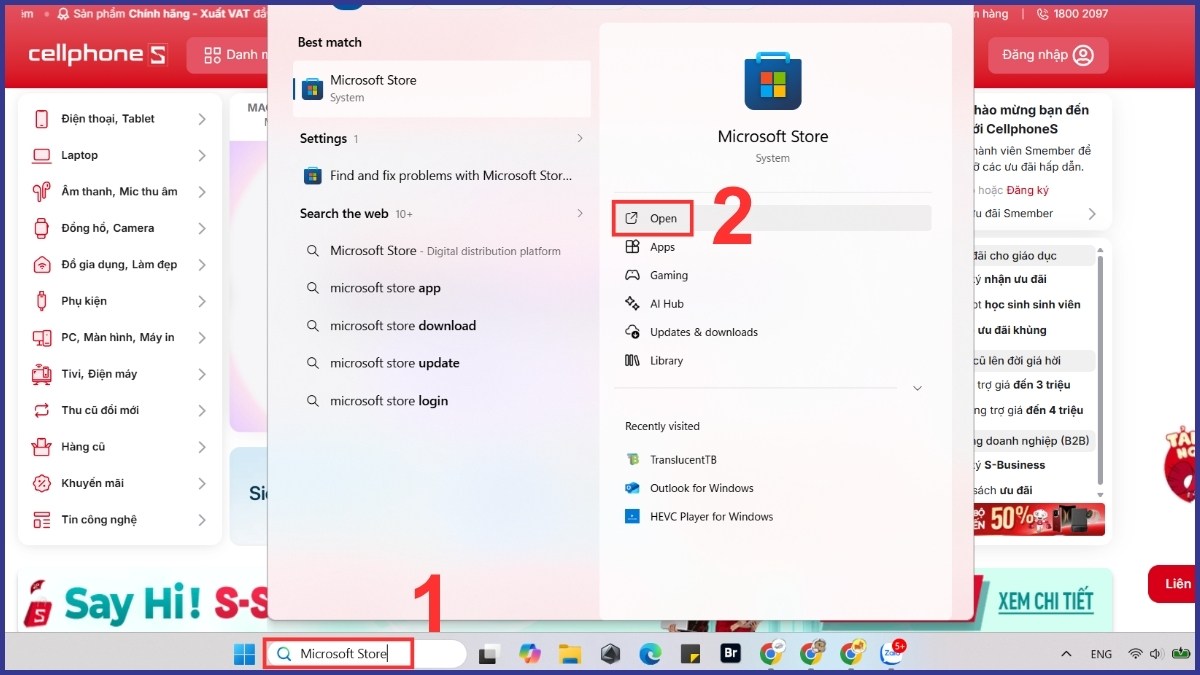Launch Copilot from the taskbar
This screenshot has height=675, width=1200.
point(529,654)
